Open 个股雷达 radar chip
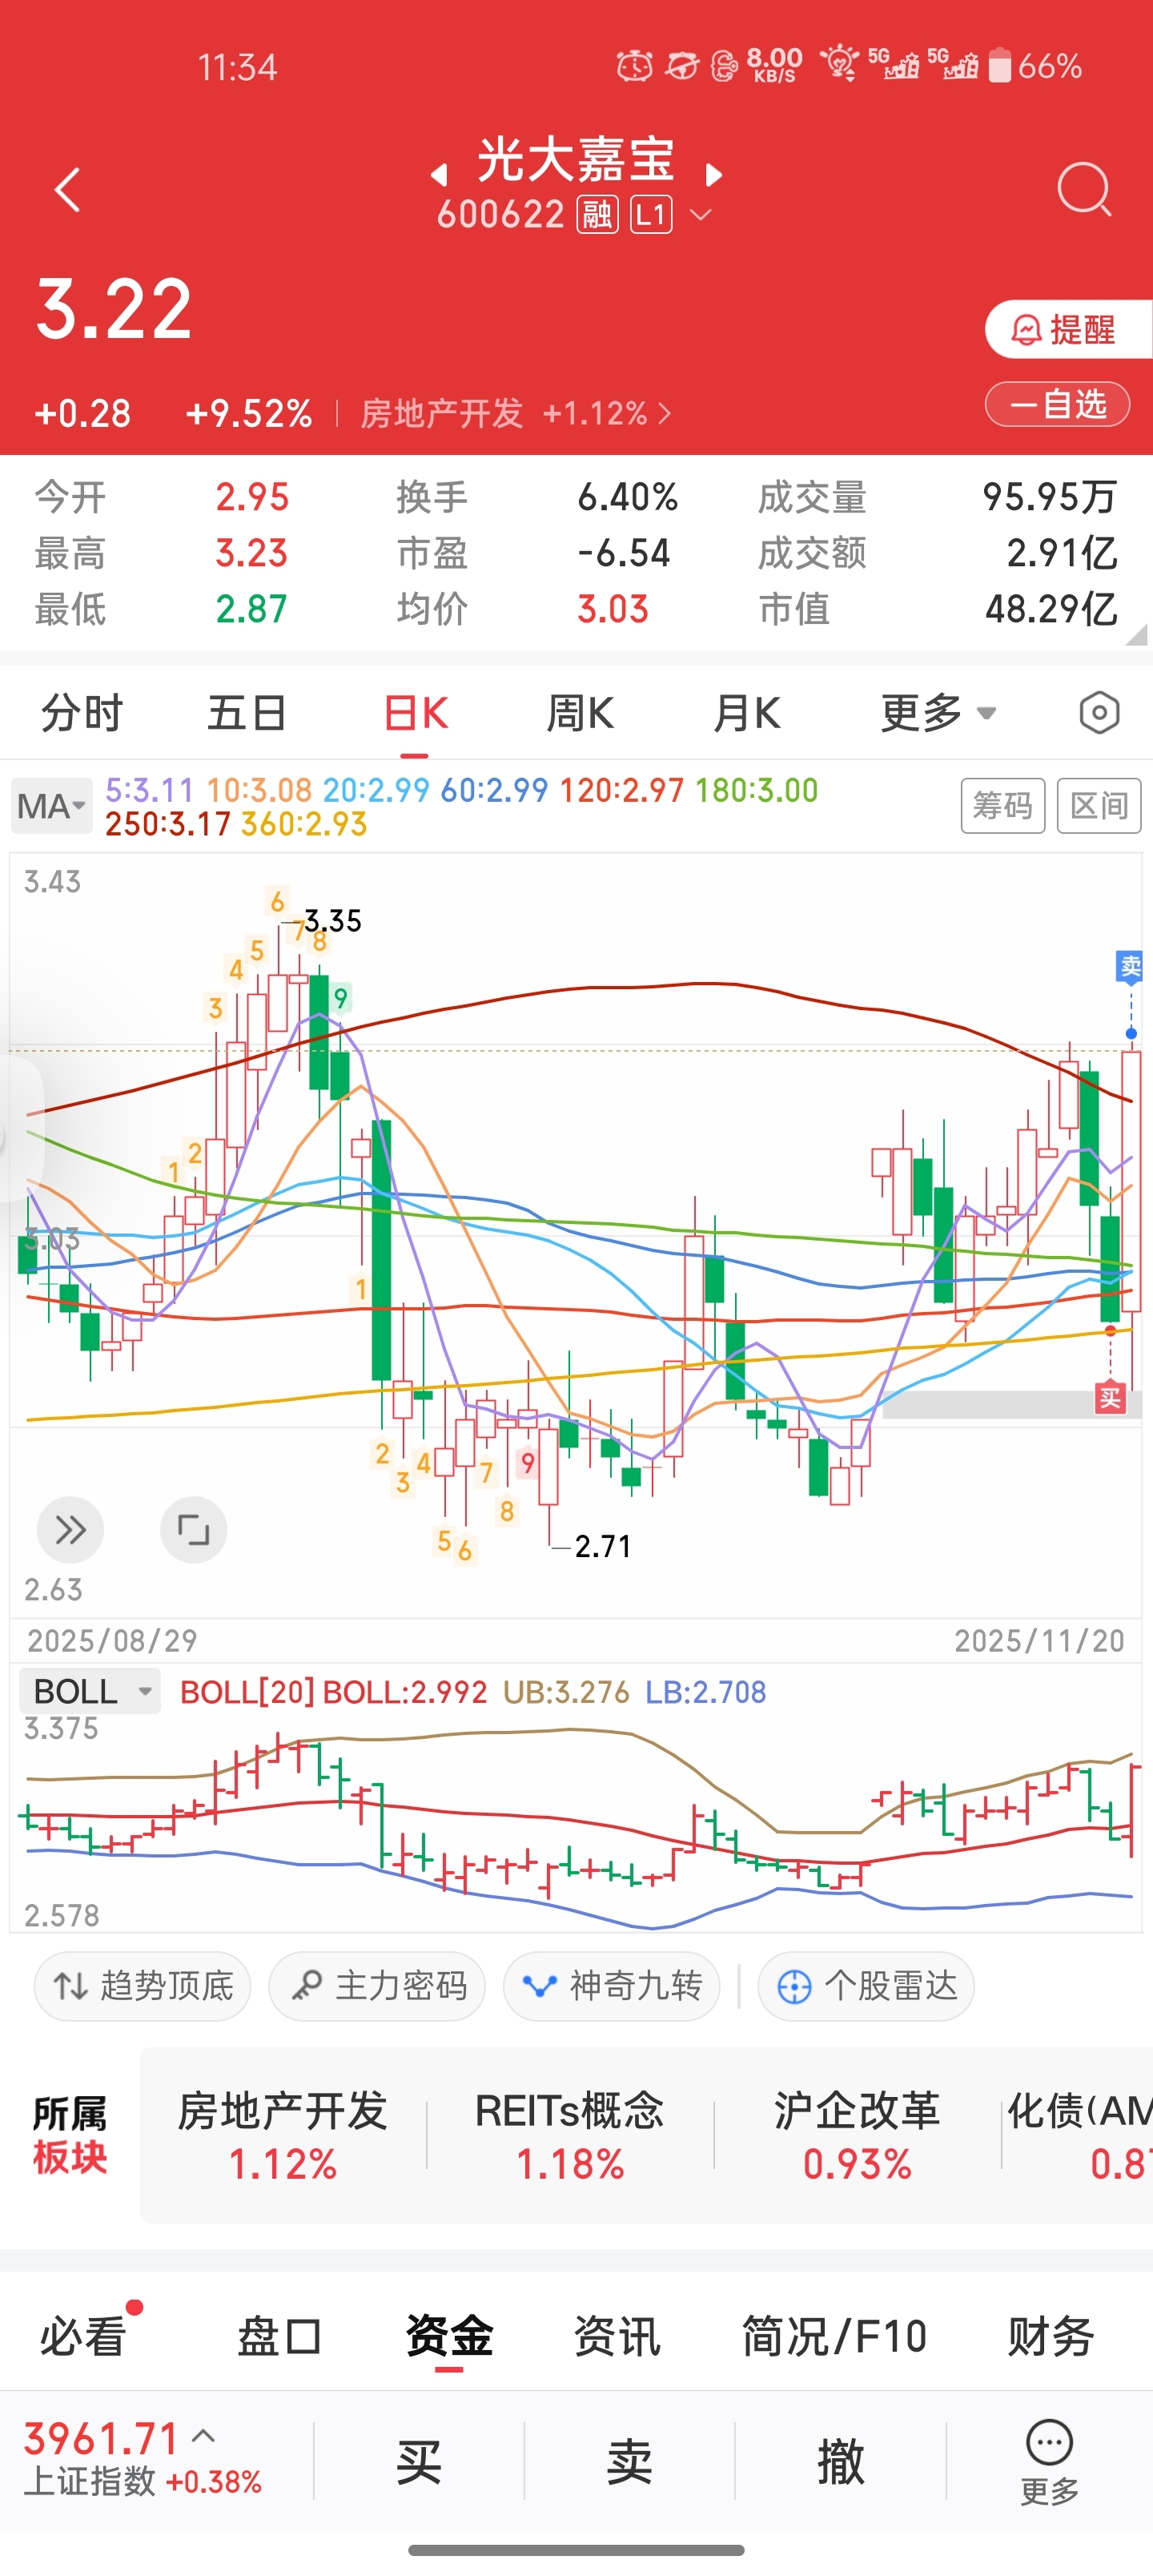This screenshot has height=2576, width=1153. (866, 1986)
